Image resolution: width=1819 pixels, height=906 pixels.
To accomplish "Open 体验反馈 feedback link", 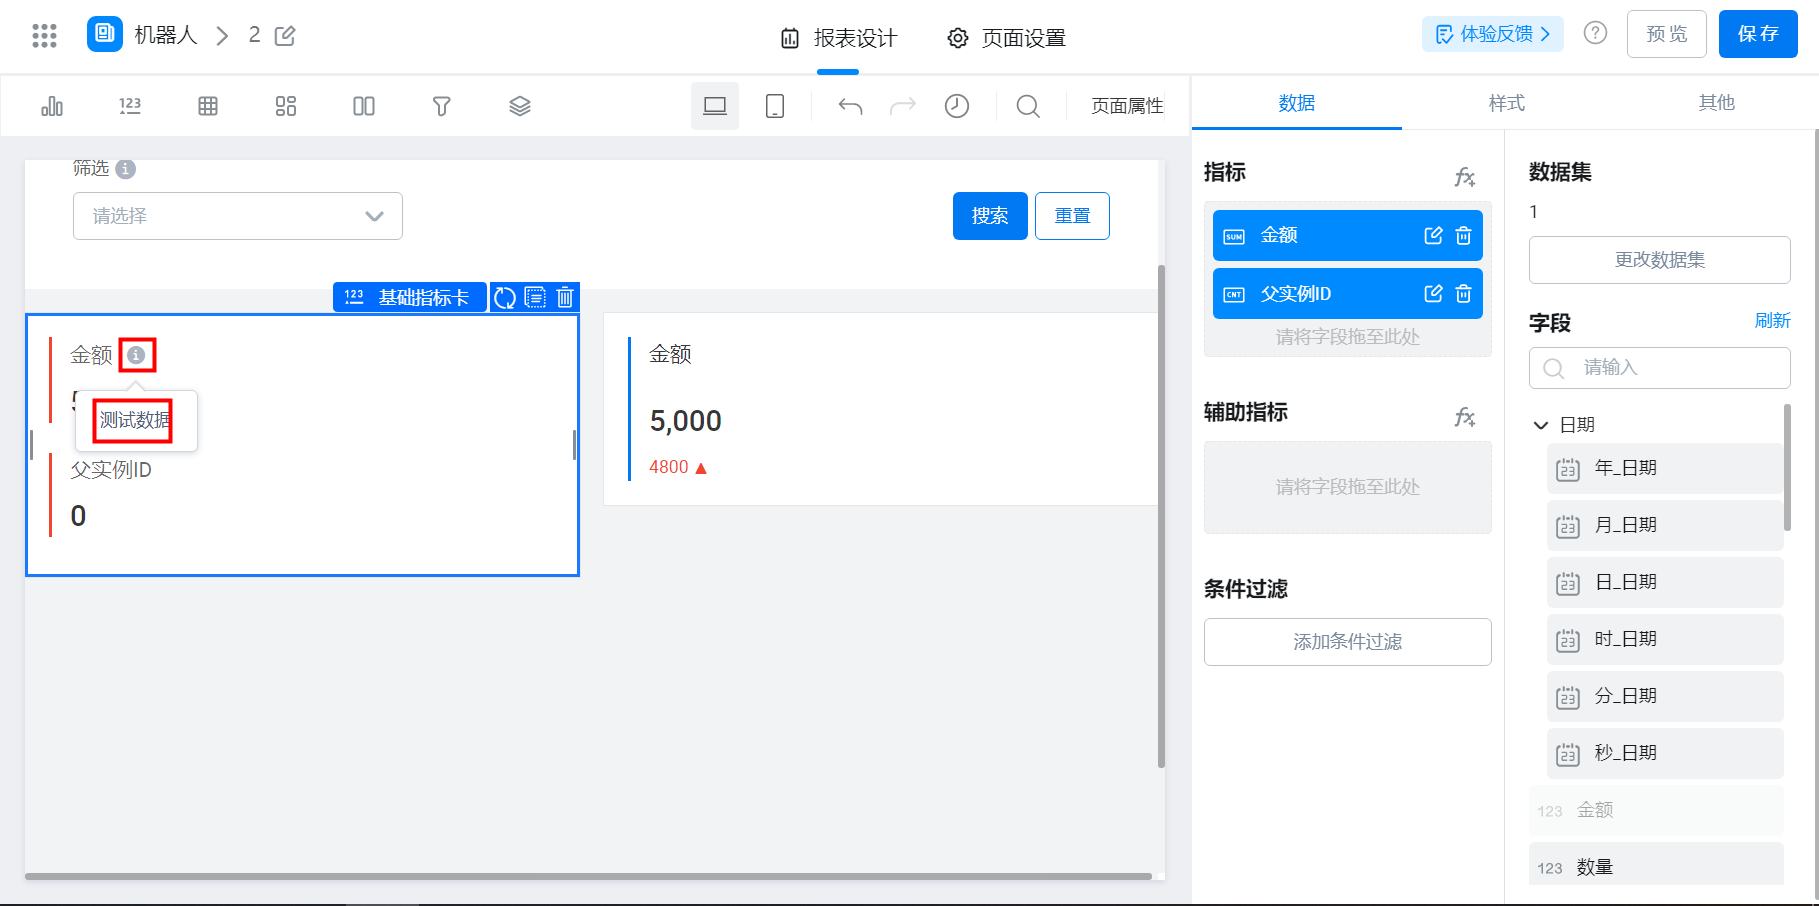I will click(1492, 34).
